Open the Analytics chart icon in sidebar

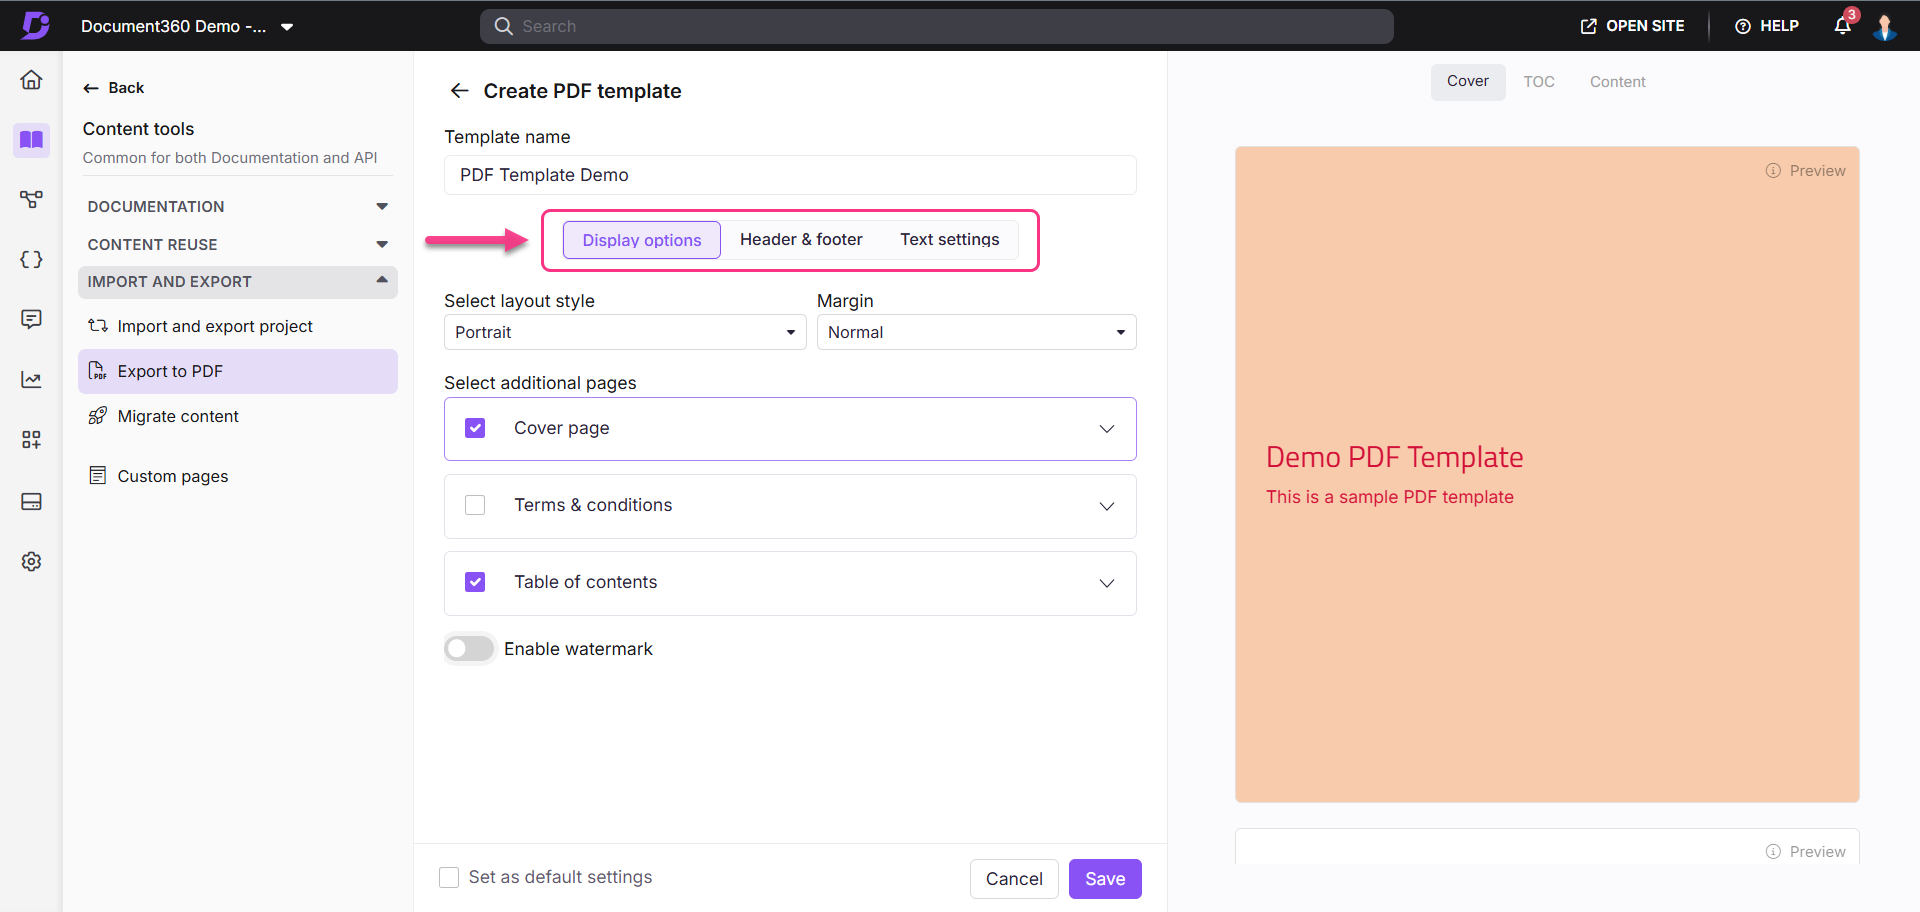point(31,380)
